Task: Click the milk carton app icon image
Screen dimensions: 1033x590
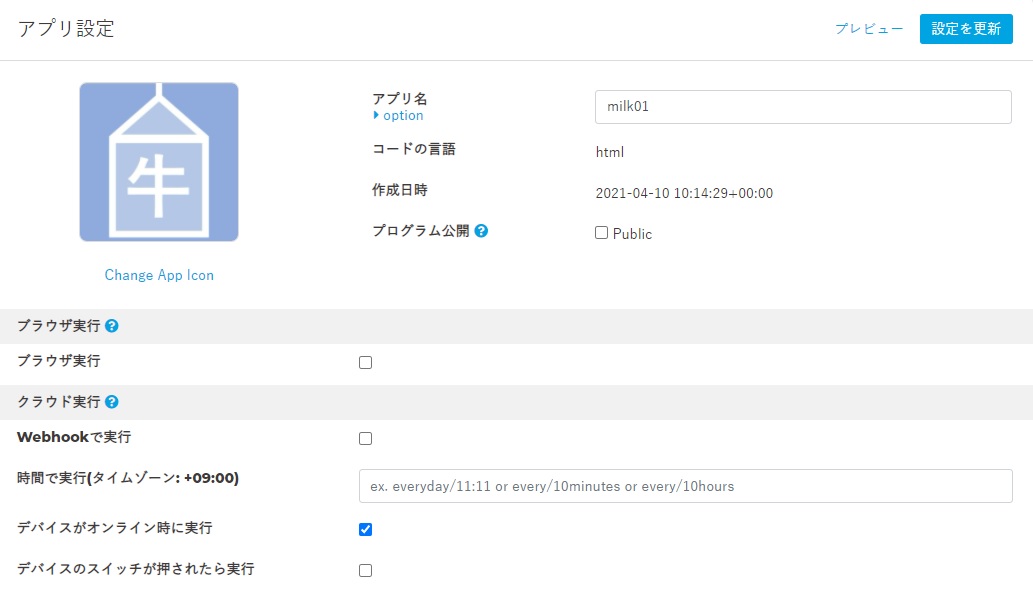Action: click(159, 161)
